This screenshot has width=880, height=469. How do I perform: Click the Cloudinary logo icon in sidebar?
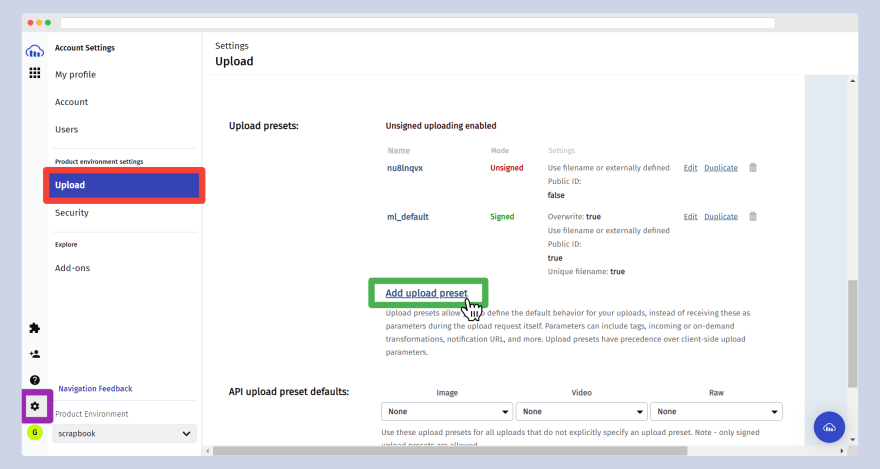coord(35,52)
